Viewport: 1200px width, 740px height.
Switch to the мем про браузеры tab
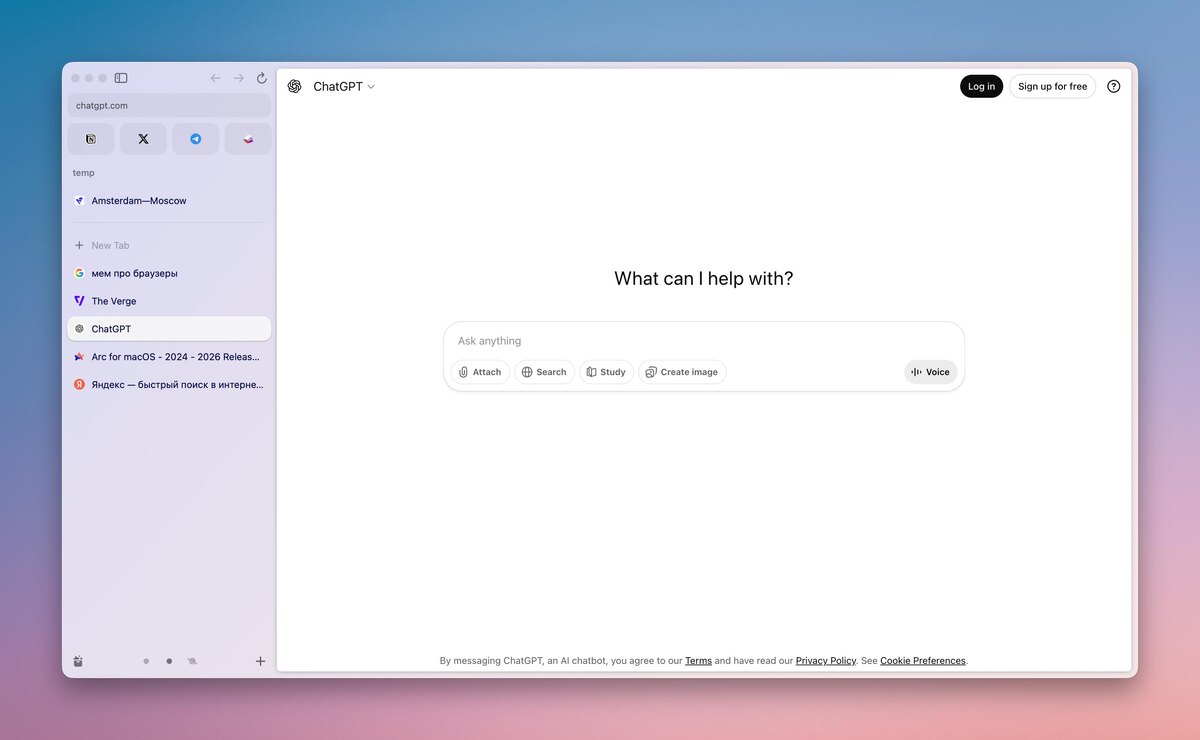click(x=169, y=273)
